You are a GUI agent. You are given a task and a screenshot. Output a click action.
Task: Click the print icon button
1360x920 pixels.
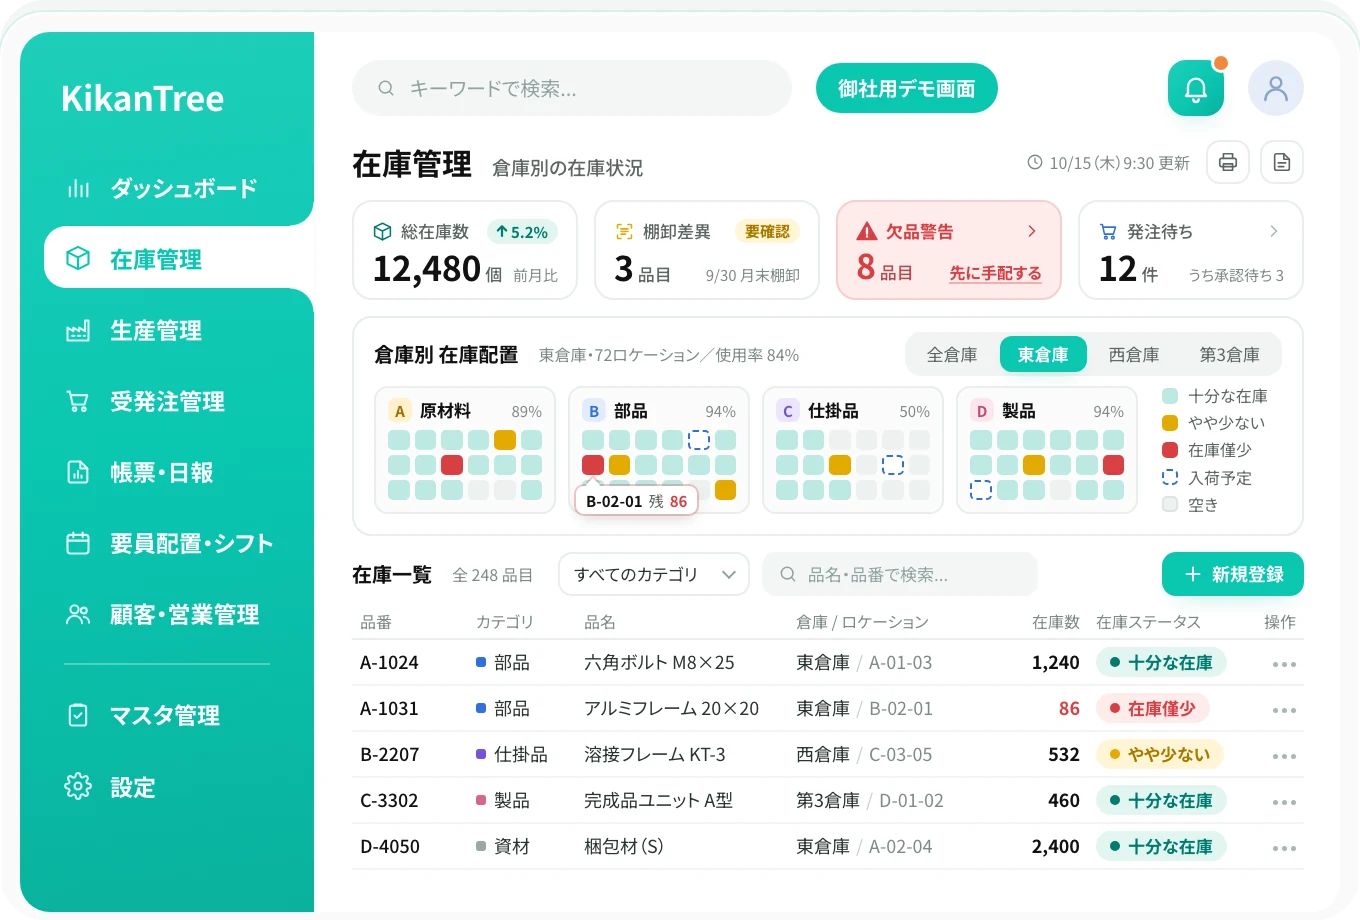[1228, 162]
